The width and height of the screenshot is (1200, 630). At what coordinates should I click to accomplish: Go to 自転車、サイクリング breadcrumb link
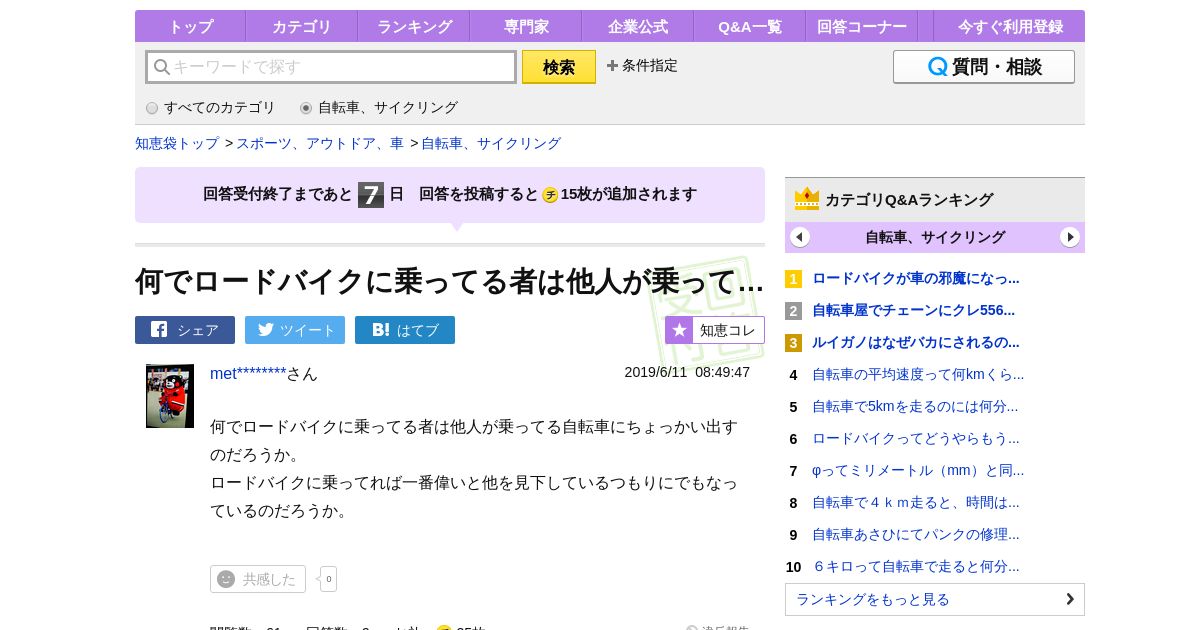[x=491, y=143]
